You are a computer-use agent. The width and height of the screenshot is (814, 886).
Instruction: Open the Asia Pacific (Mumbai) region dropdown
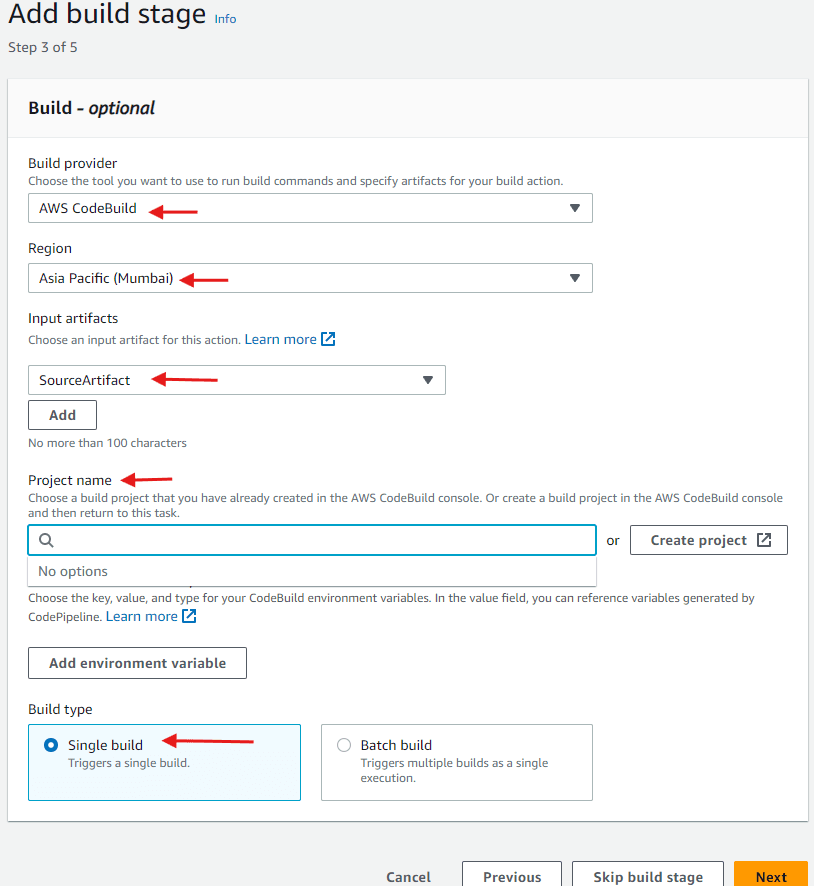310,278
